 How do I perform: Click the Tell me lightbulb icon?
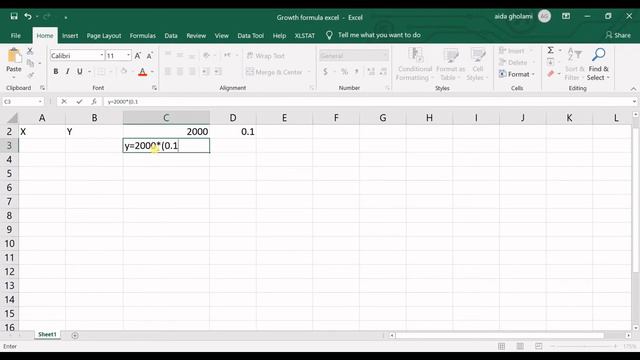tap(329, 36)
